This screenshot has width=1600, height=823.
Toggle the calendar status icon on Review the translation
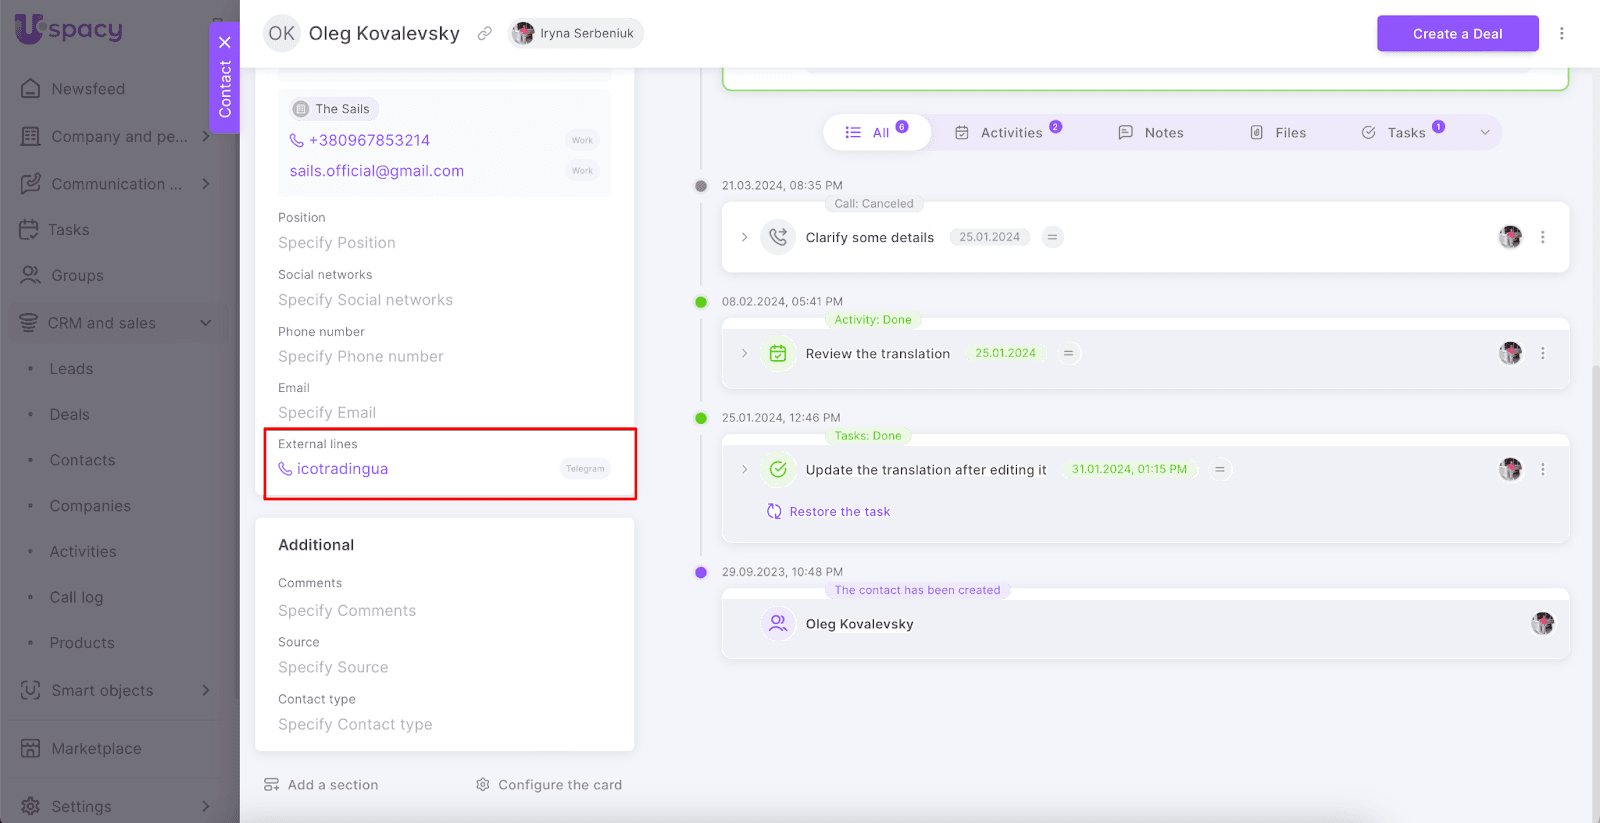tap(778, 354)
